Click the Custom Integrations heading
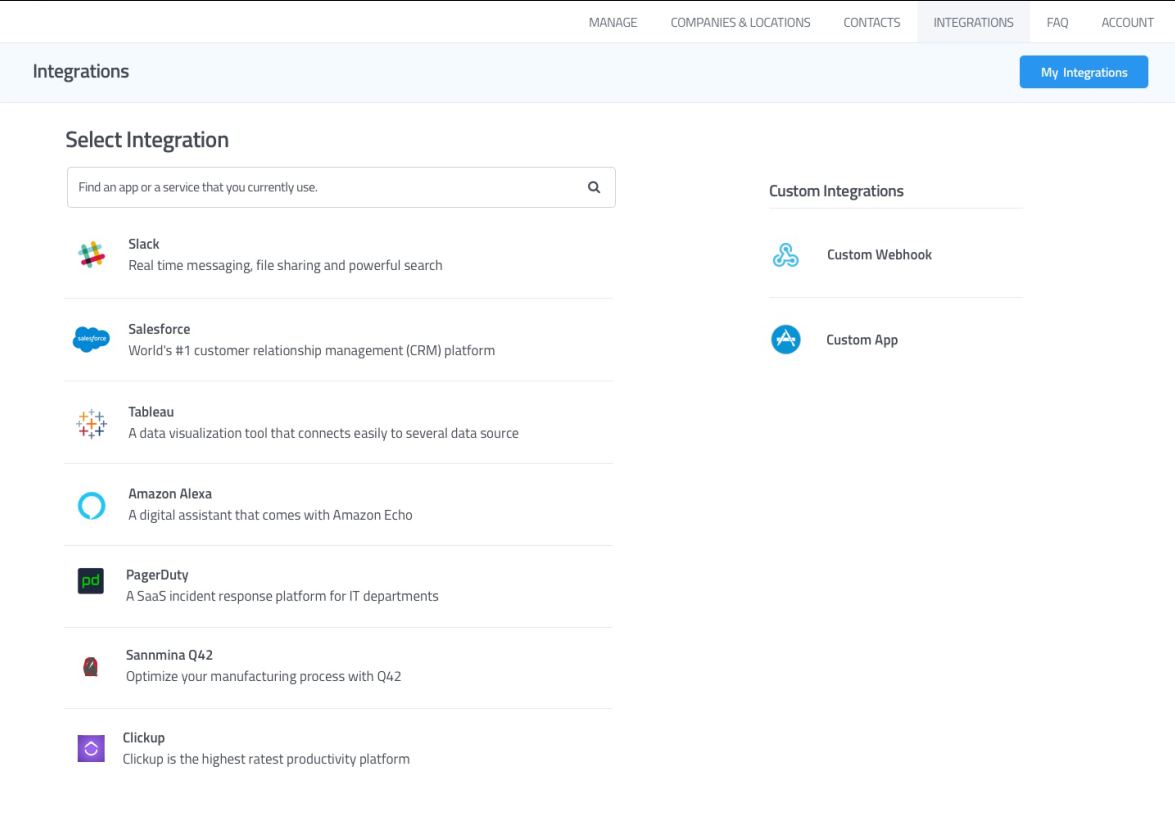Viewport: 1175px width, 817px height. coord(836,191)
